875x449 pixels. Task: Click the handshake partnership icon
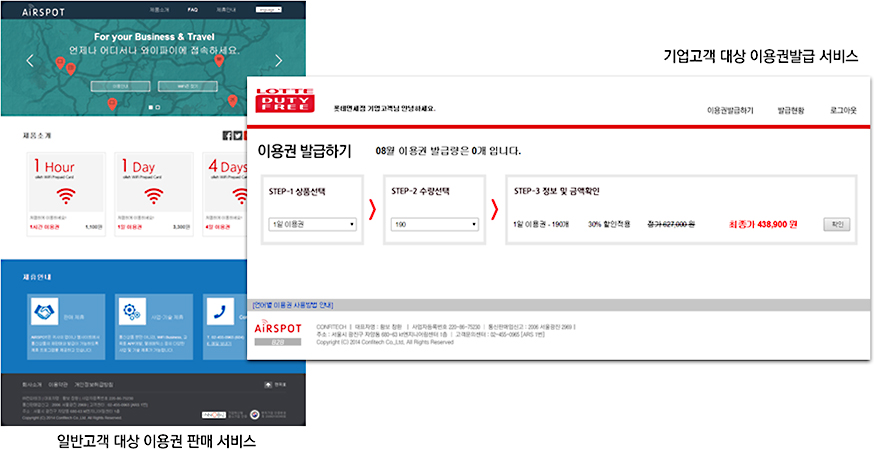coord(45,311)
